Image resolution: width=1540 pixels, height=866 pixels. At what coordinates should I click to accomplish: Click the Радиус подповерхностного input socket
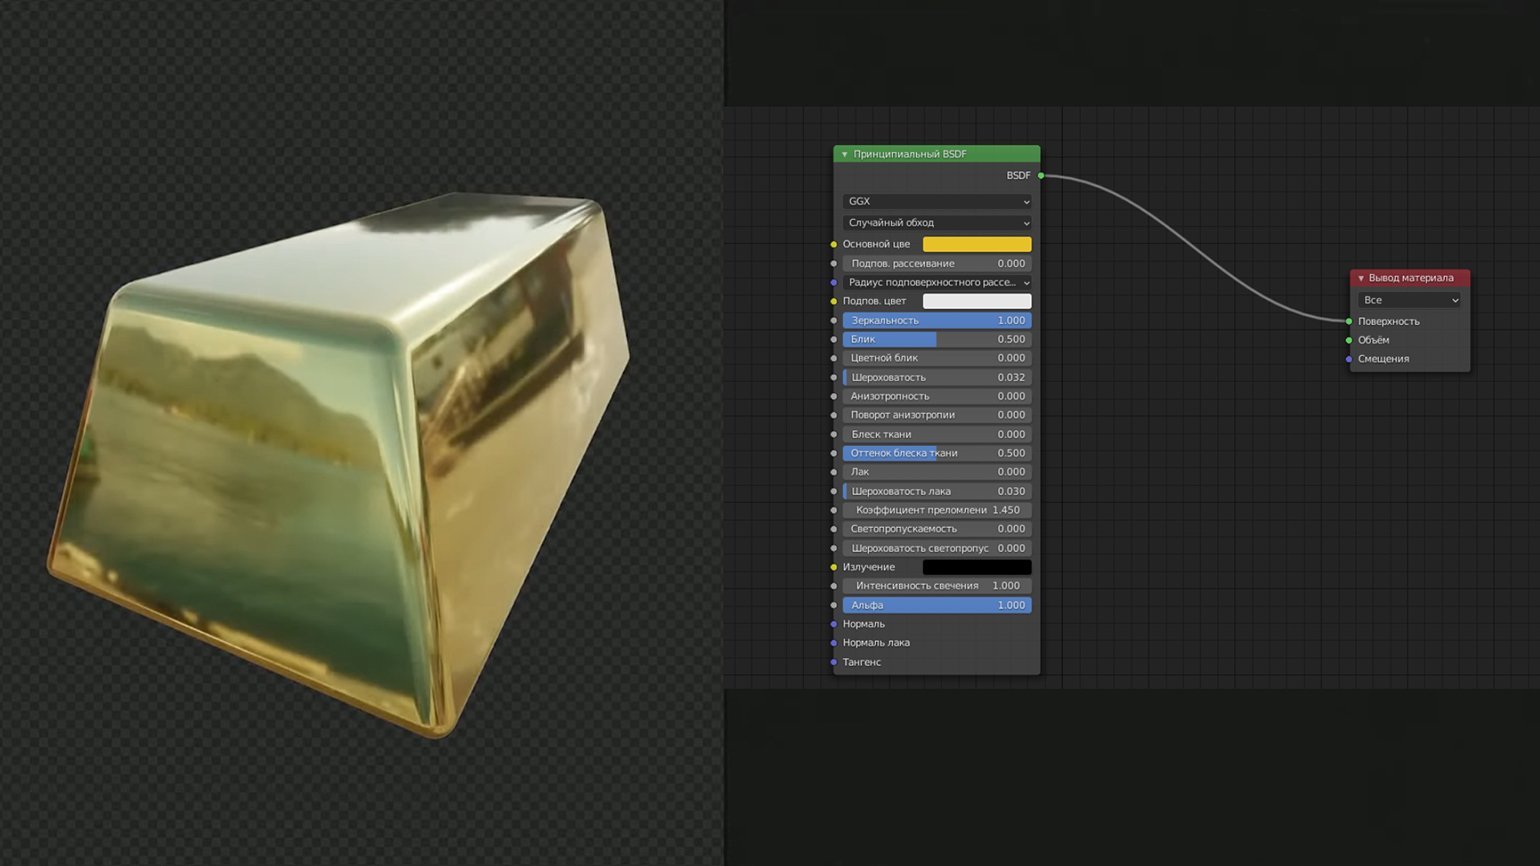point(834,282)
